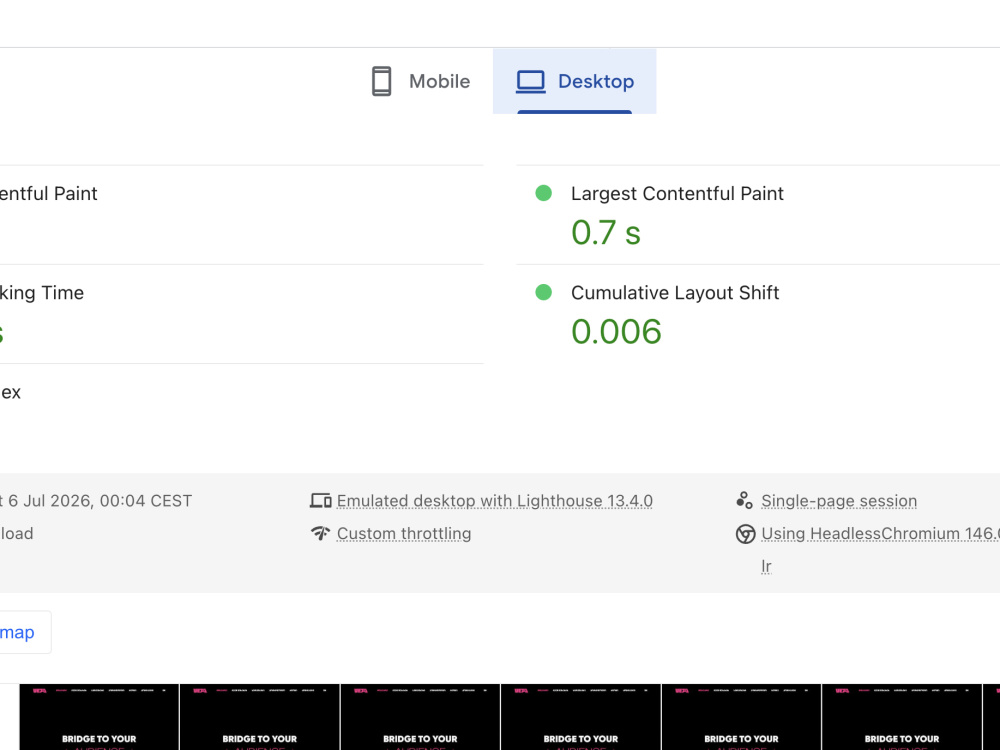Open Single-page session details
This screenshot has width=1000, height=750.
coord(839,501)
